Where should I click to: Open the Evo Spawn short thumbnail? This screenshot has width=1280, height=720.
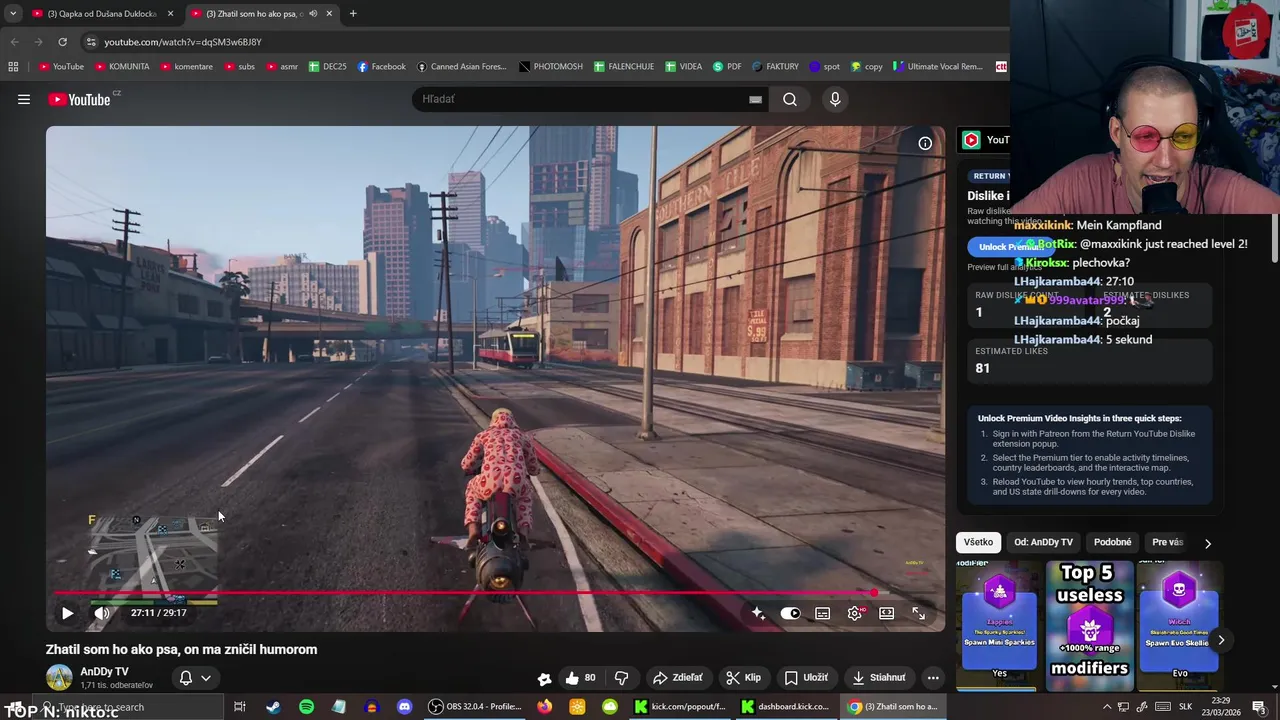point(1179,625)
